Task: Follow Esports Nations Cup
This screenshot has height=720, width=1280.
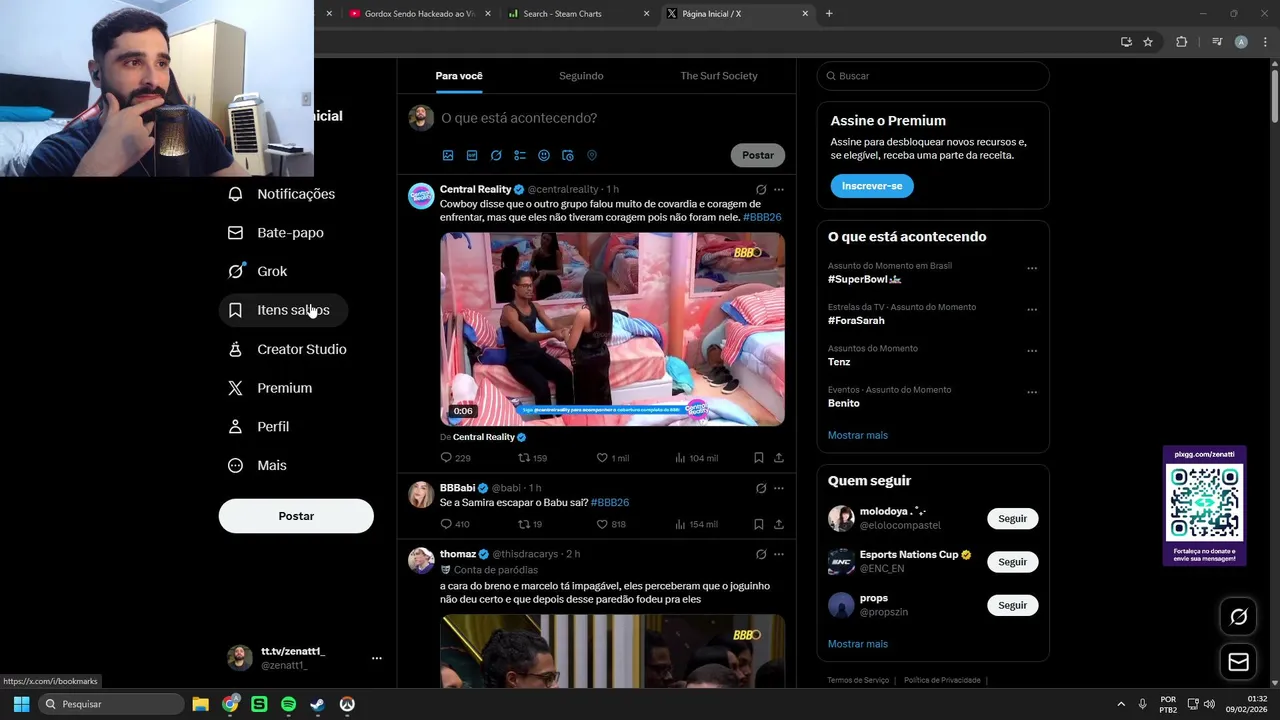Action: [x=1012, y=562]
